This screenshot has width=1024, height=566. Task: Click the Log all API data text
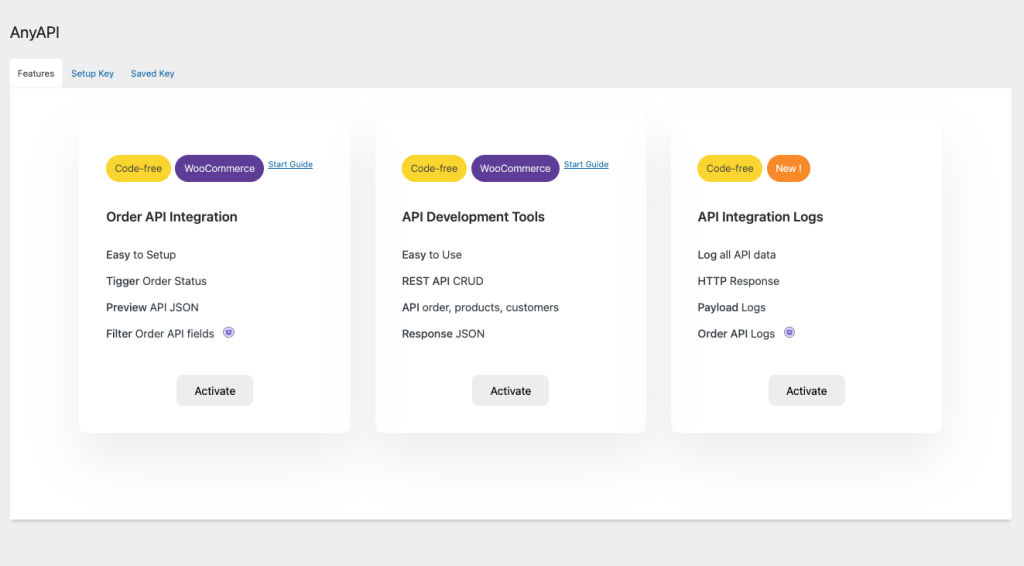pyautogui.click(x=737, y=255)
